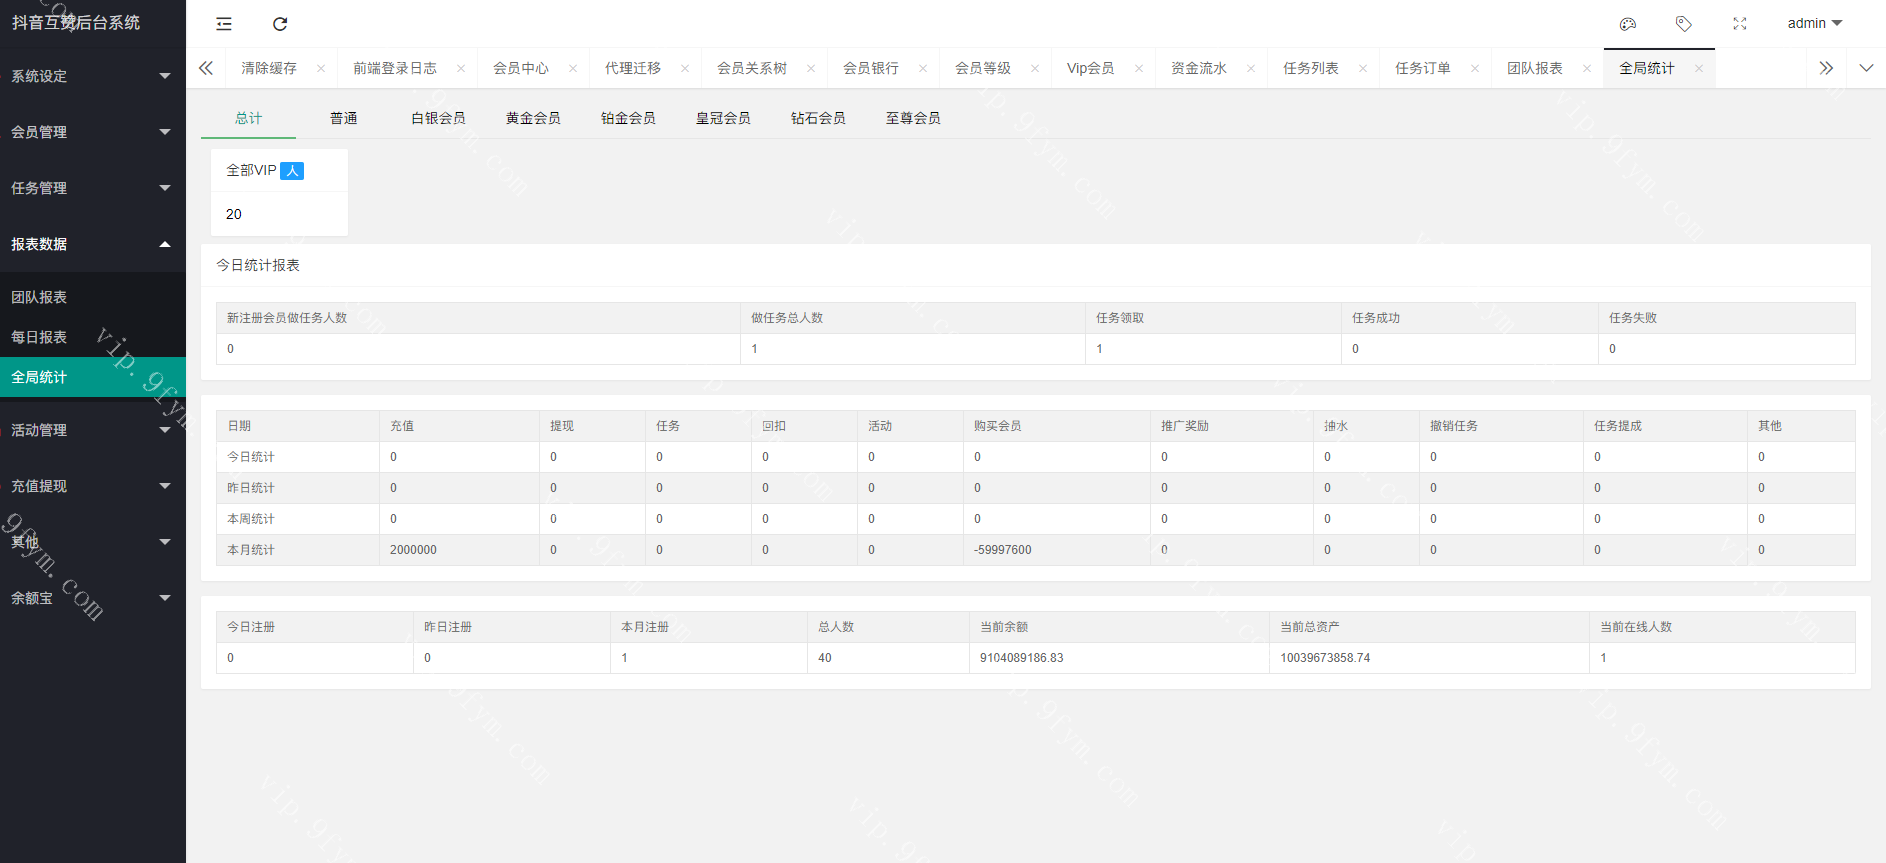
Task: Open 团队报表 in sidebar submenu
Action: click(x=40, y=297)
